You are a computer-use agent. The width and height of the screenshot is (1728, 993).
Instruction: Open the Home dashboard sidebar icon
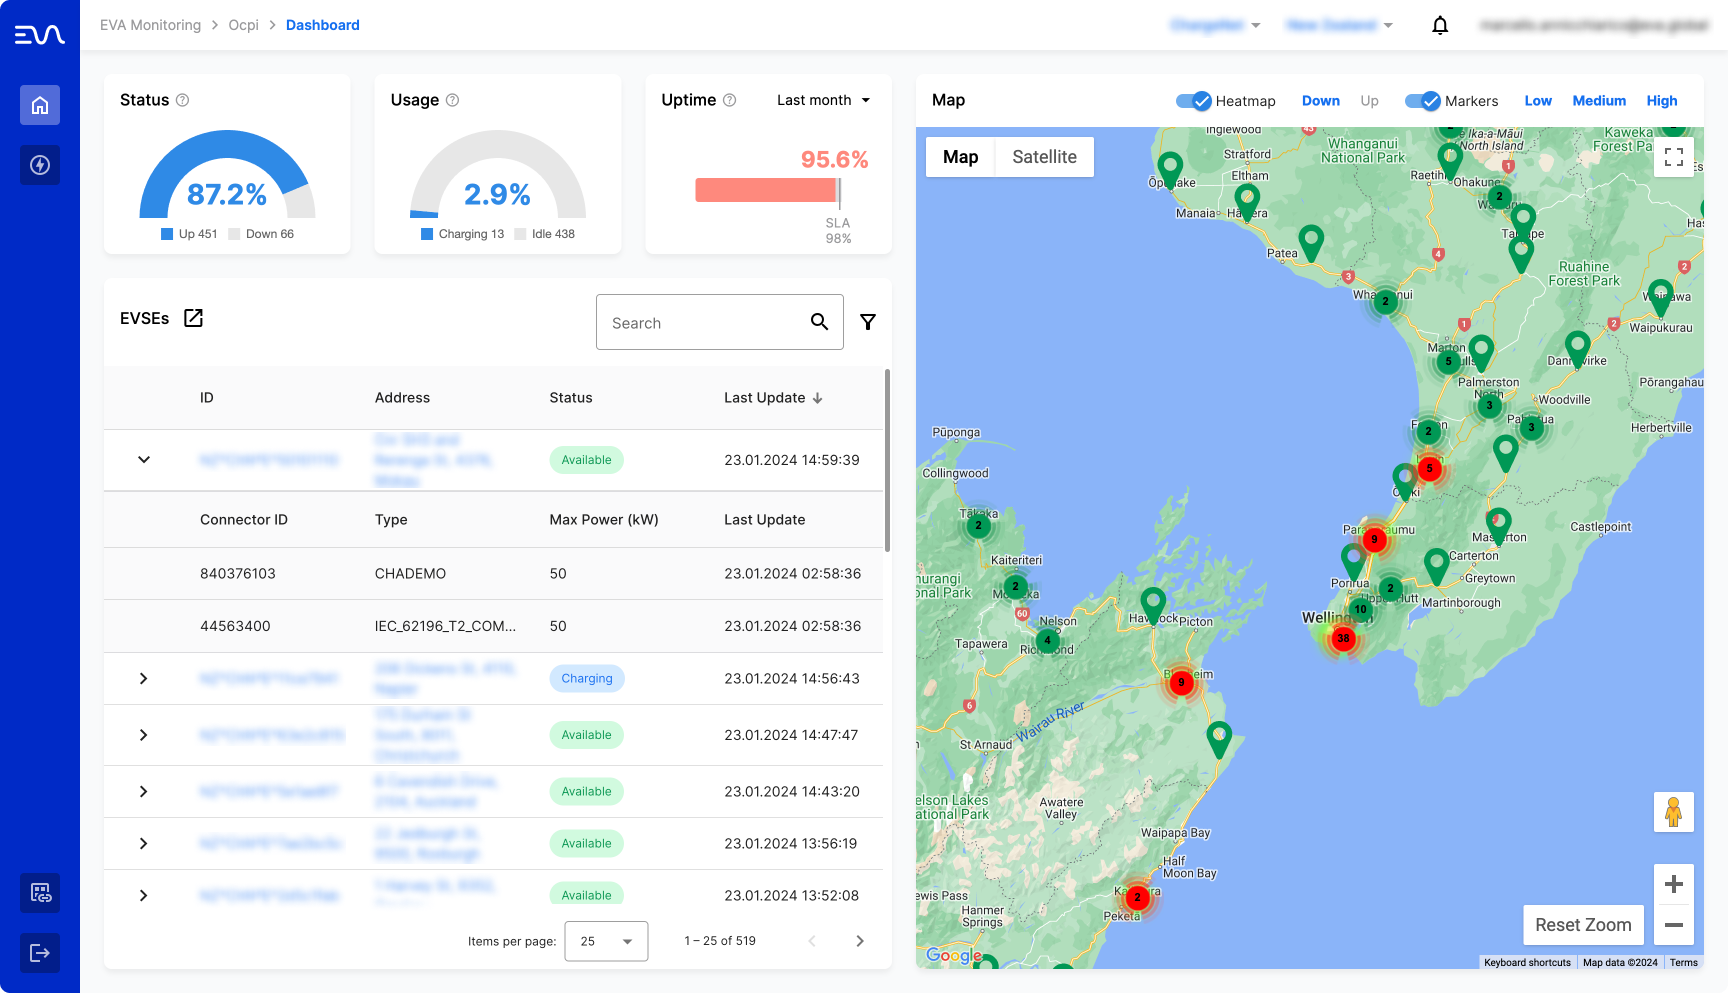[x=40, y=105]
